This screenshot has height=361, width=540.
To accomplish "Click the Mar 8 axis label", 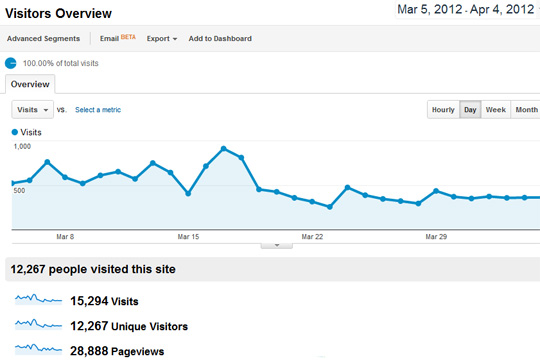I will (65, 237).
